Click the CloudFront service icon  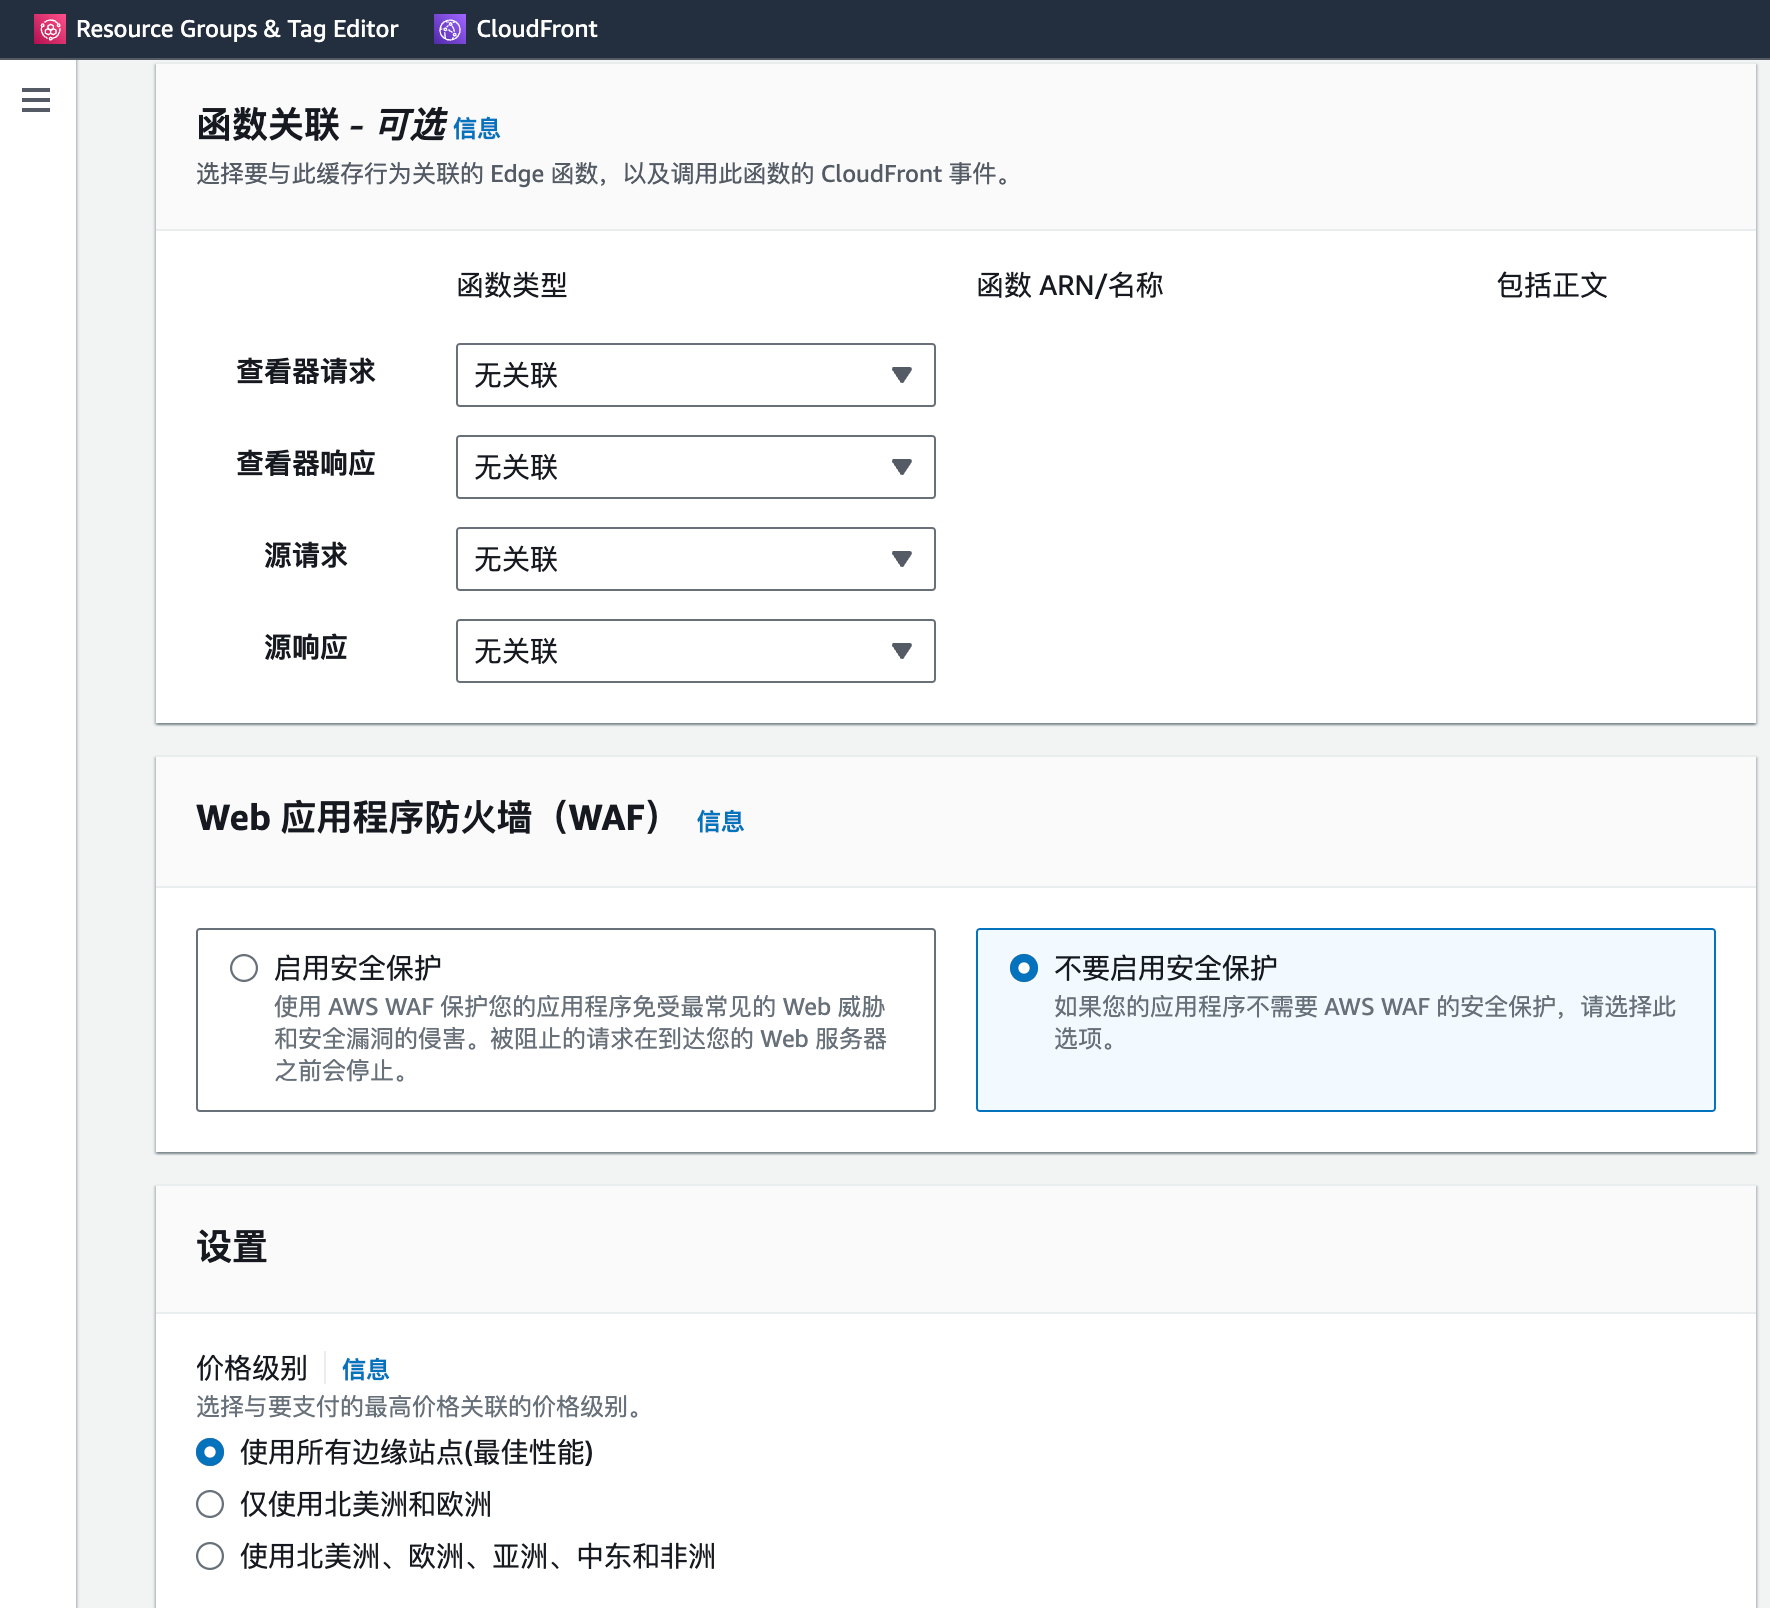(x=450, y=29)
